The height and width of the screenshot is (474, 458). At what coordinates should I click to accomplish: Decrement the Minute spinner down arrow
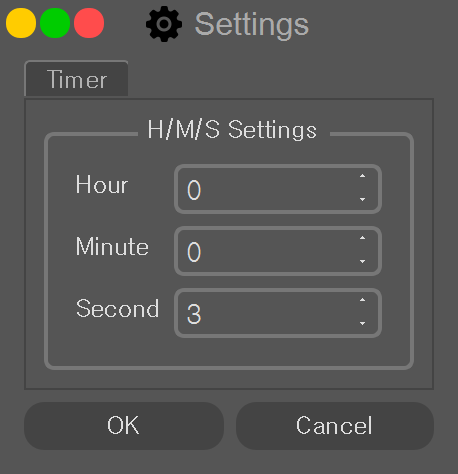point(362,261)
